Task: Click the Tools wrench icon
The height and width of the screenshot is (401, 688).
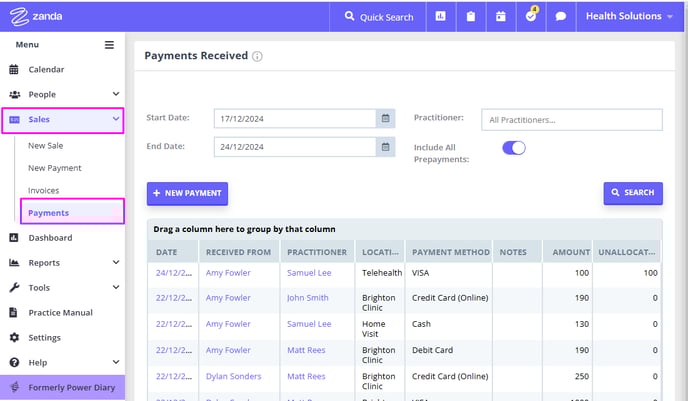Action: pyautogui.click(x=14, y=288)
